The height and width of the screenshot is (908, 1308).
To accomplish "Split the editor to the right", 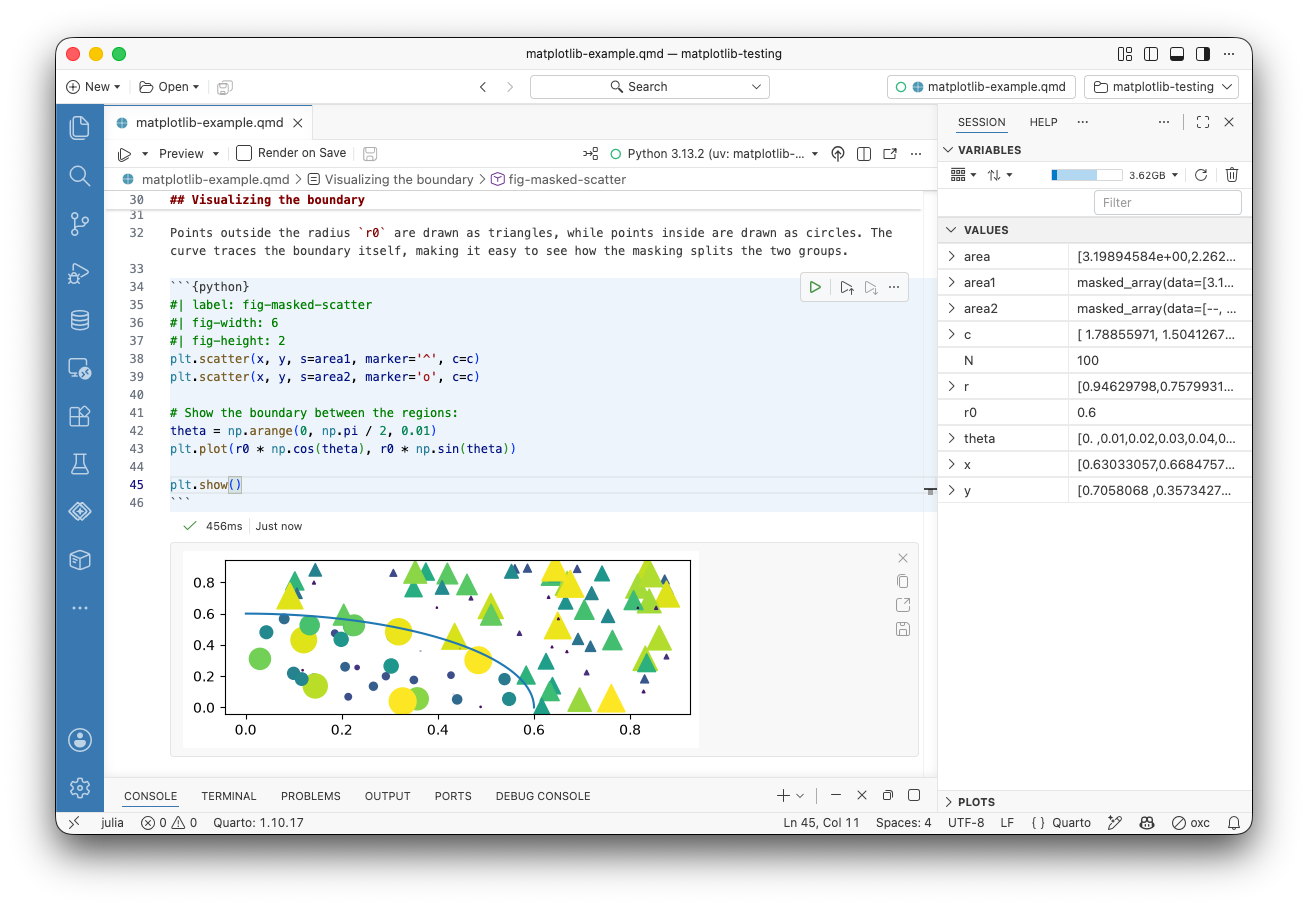I will tap(863, 154).
